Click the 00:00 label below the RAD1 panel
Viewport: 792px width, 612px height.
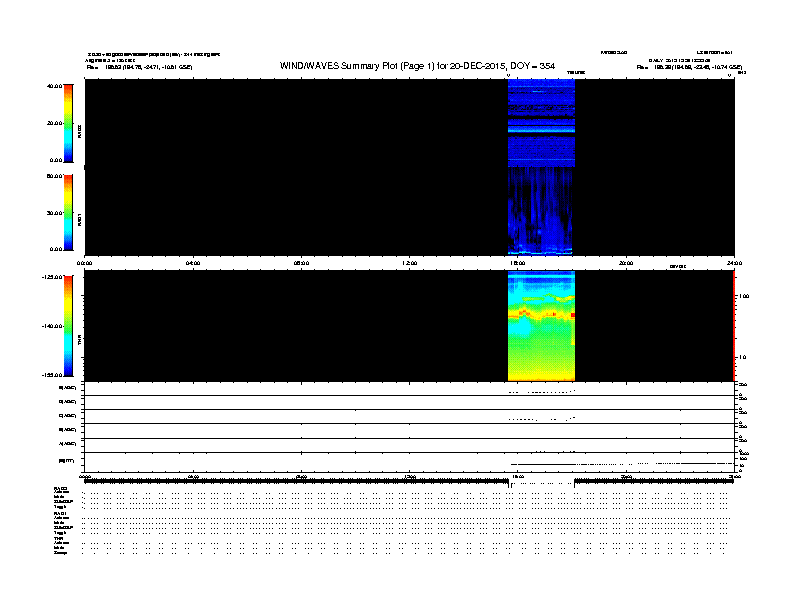pyautogui.click(x=84, y=263)
